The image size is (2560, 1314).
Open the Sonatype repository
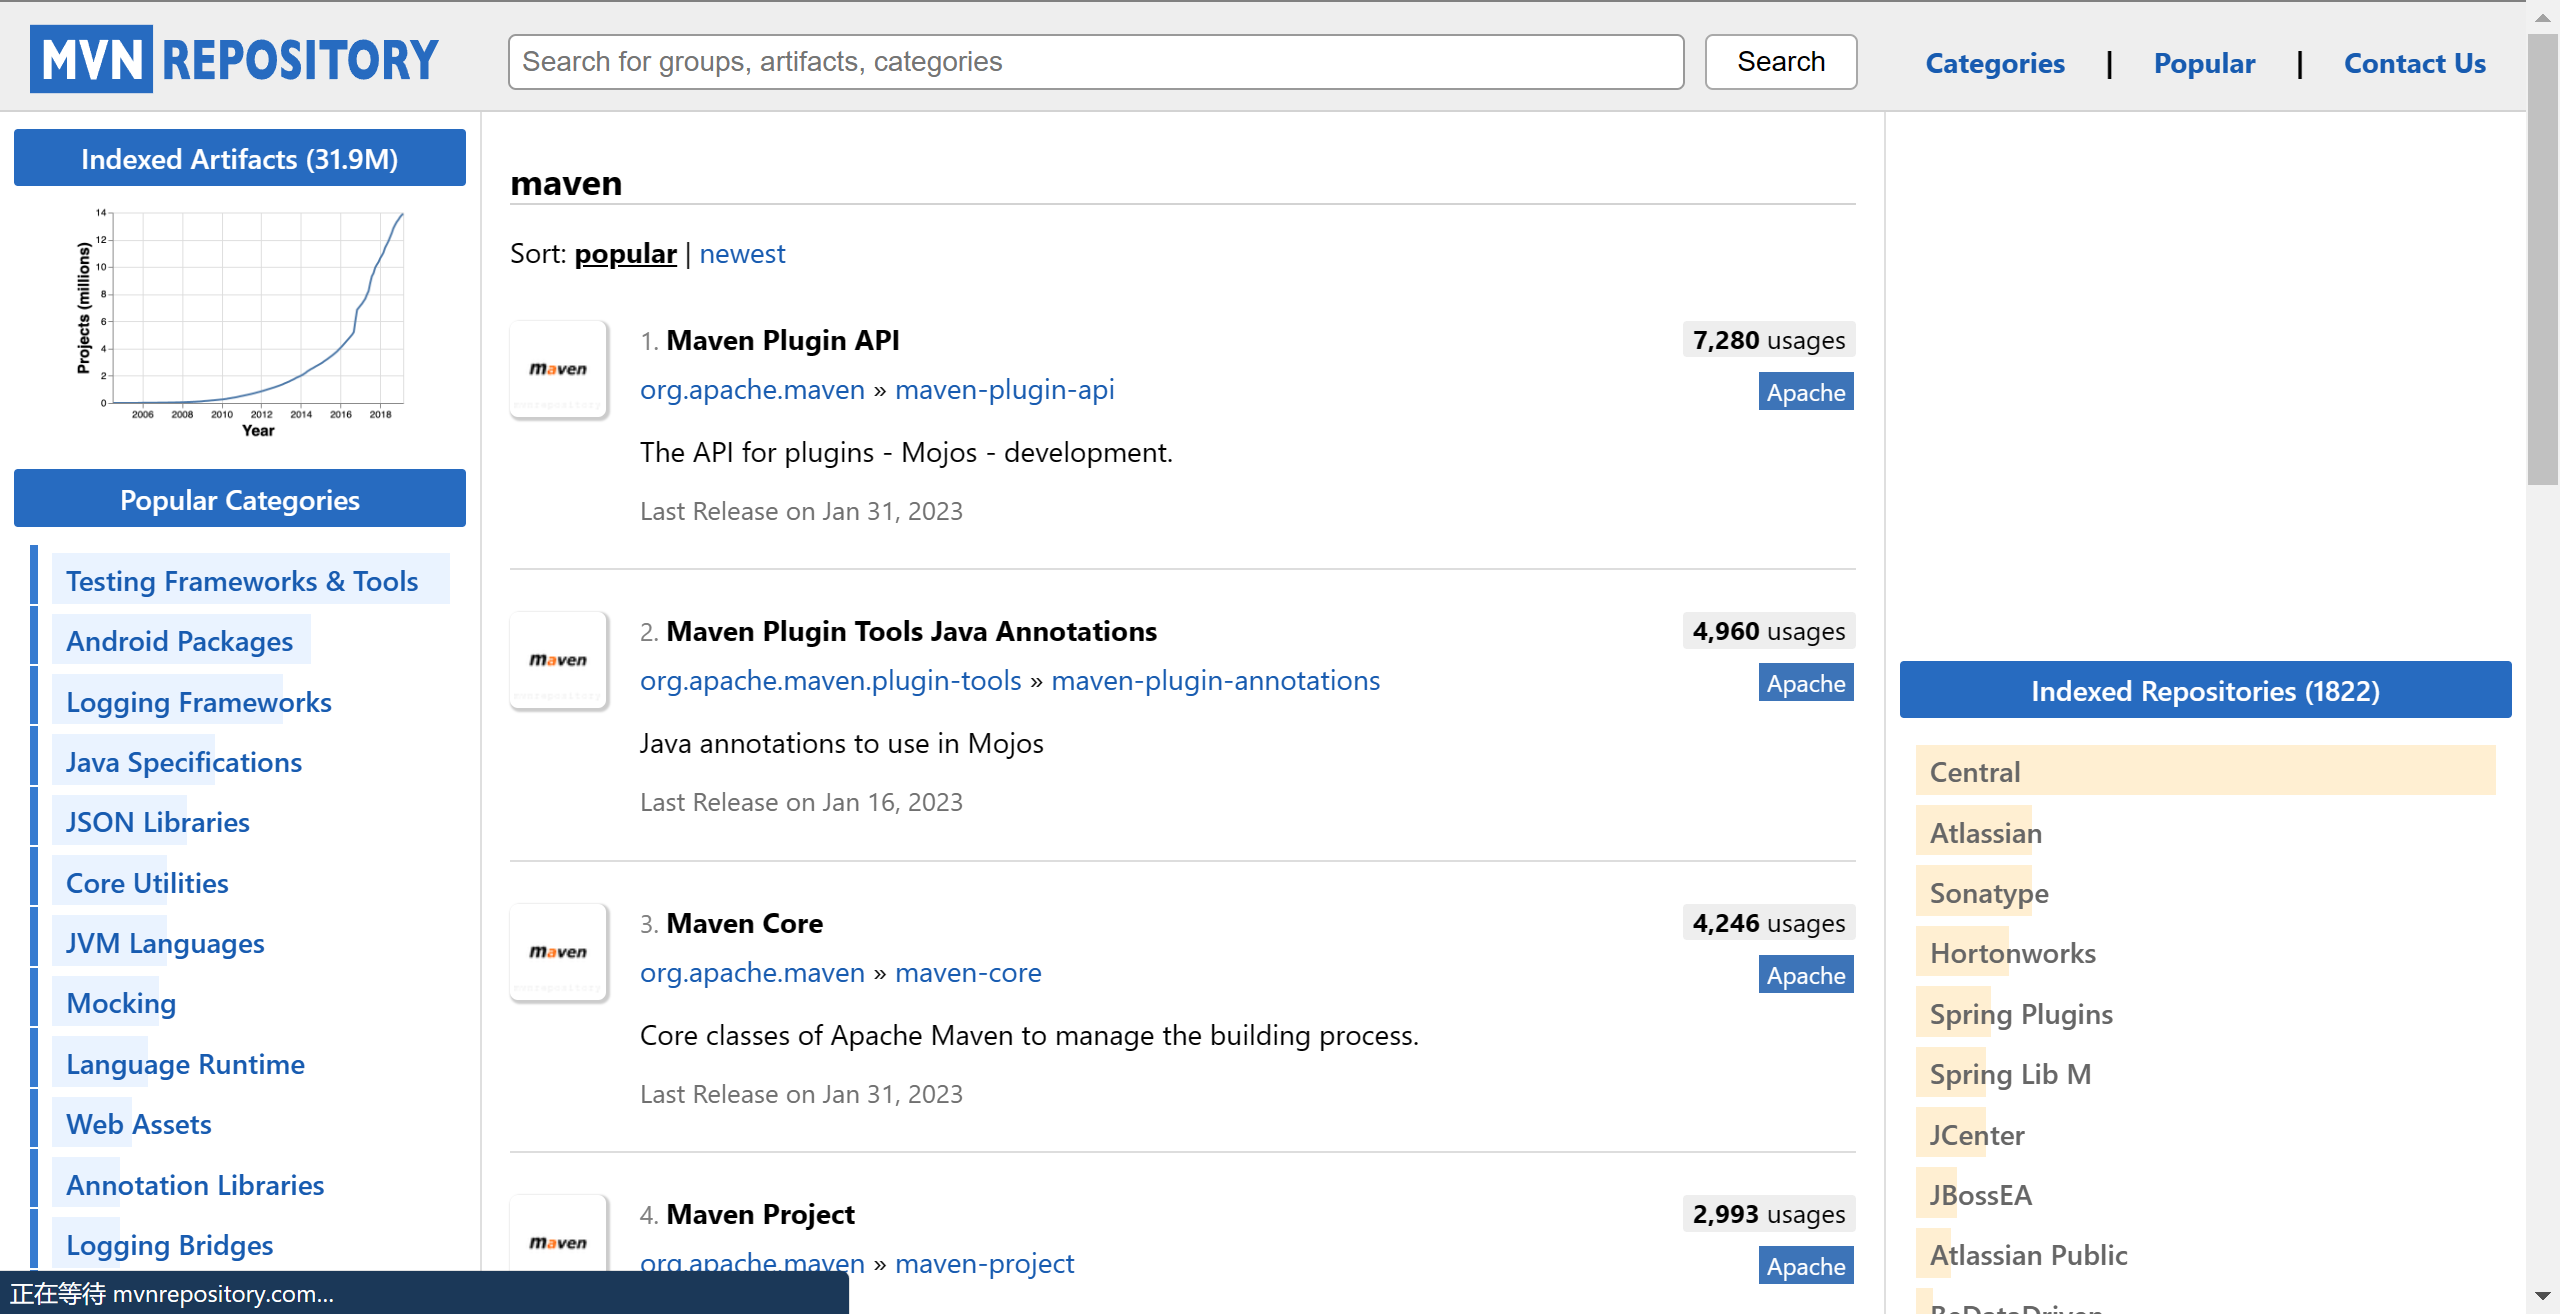(x=1988, y=894)
